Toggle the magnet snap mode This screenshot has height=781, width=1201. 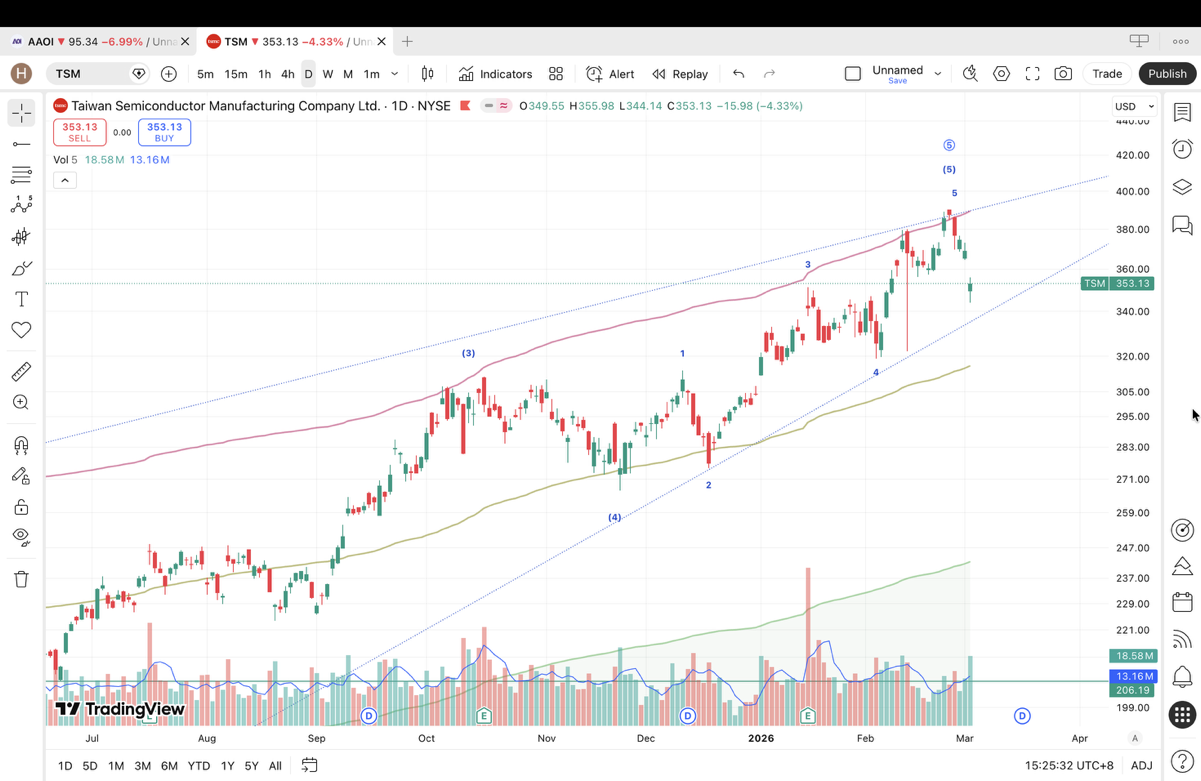click(x=21, y=445)
